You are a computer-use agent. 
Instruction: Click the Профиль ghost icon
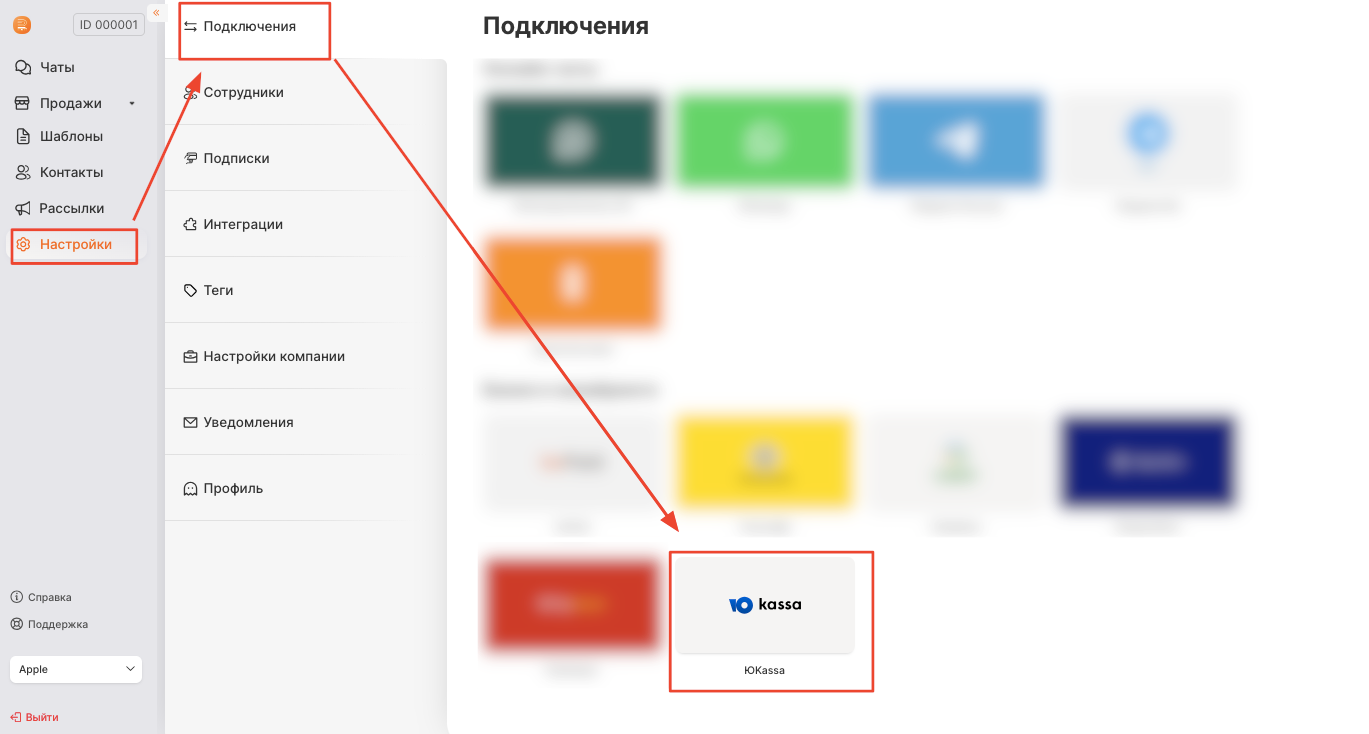click(x=190, y=489)
